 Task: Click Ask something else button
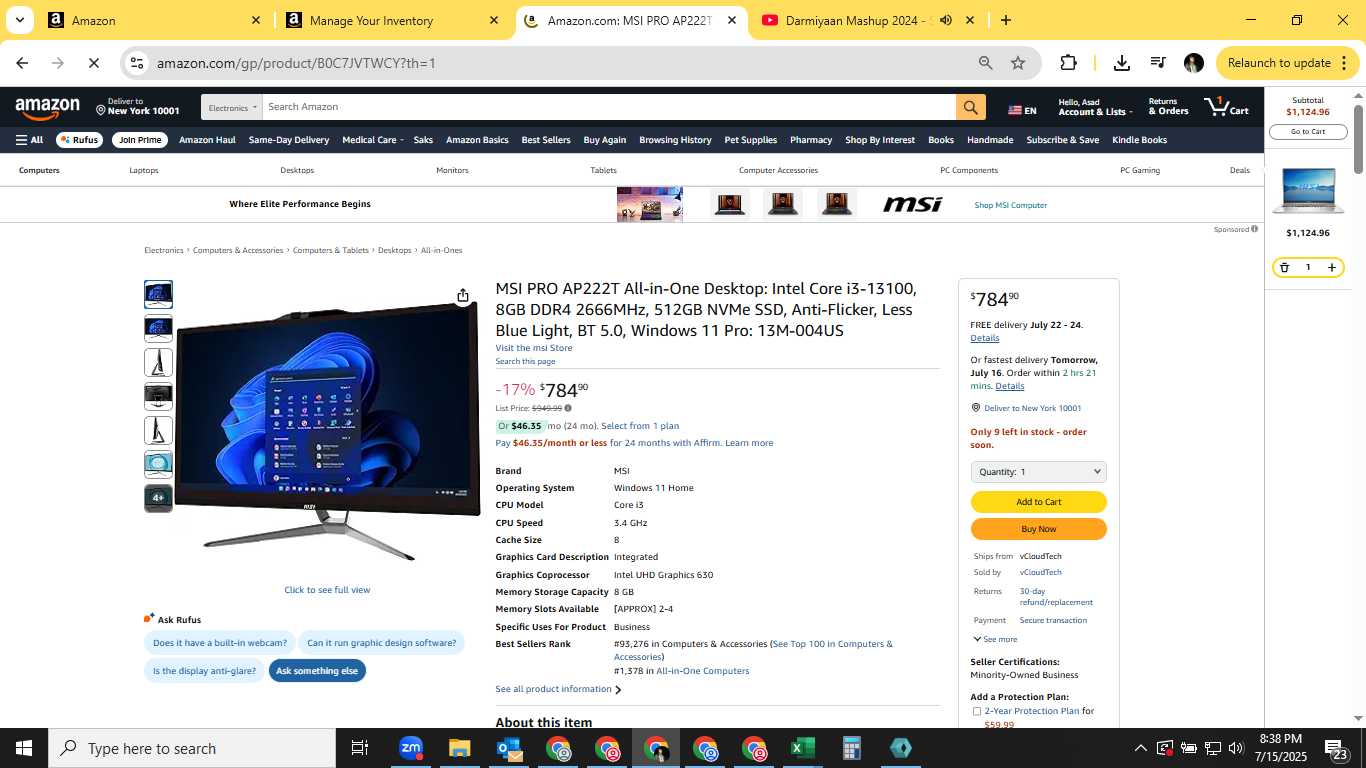(317, 671)
